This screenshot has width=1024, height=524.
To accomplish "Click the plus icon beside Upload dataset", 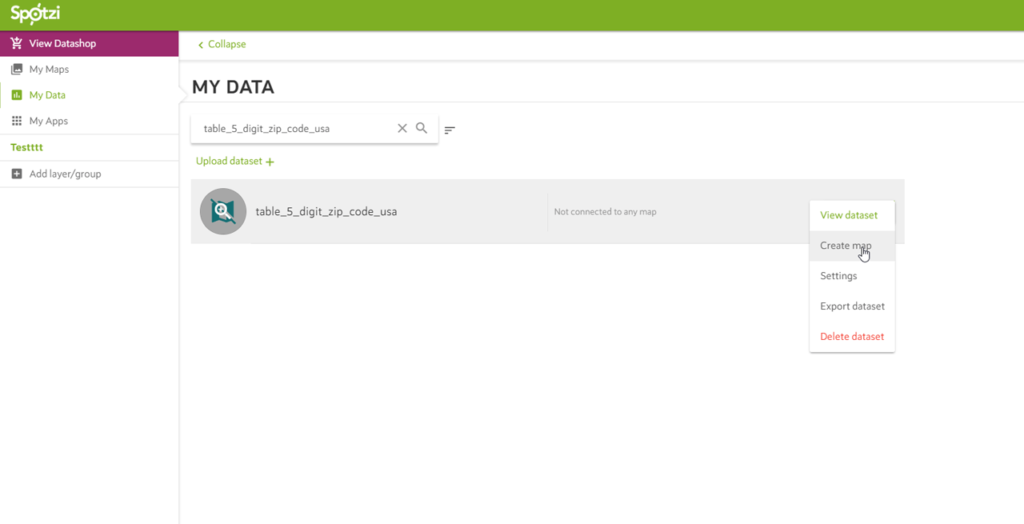I will [270, 161].
